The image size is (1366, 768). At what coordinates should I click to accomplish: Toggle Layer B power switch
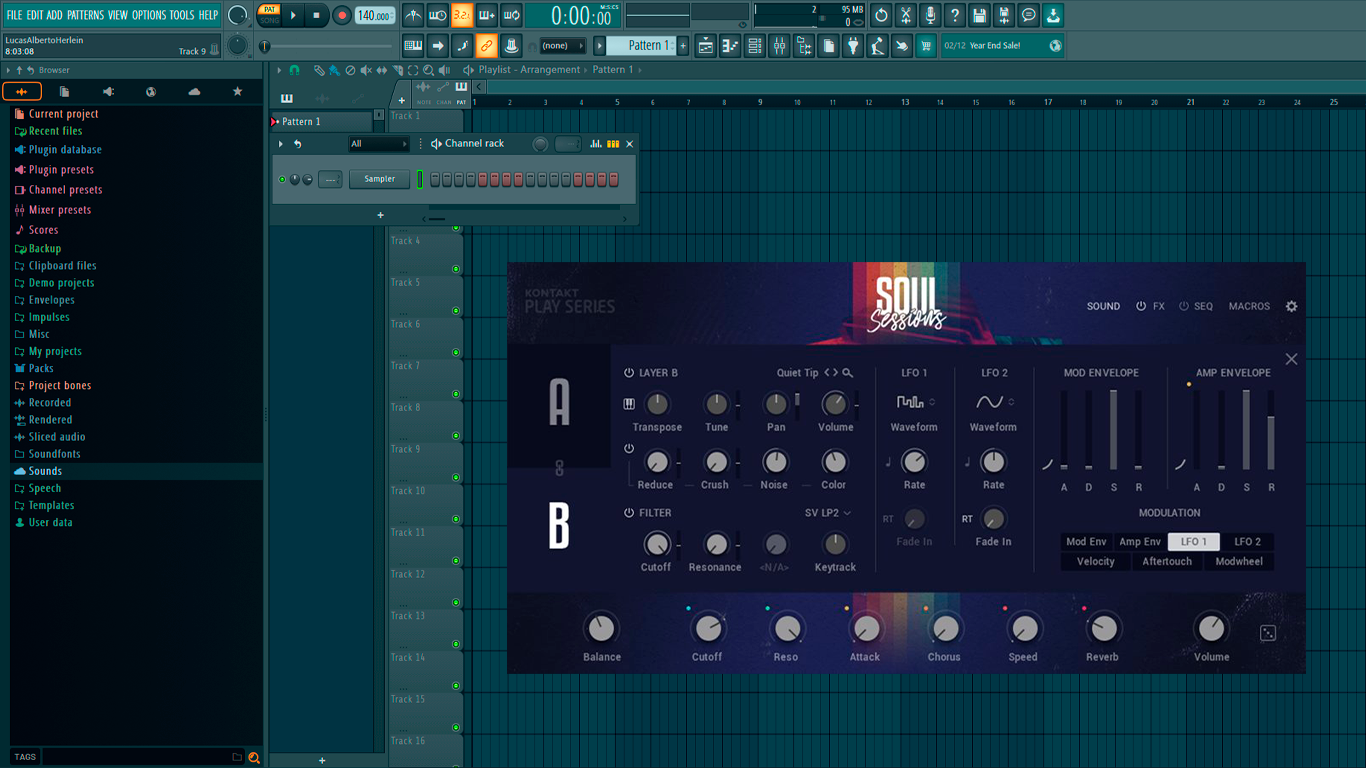[629, 373]
